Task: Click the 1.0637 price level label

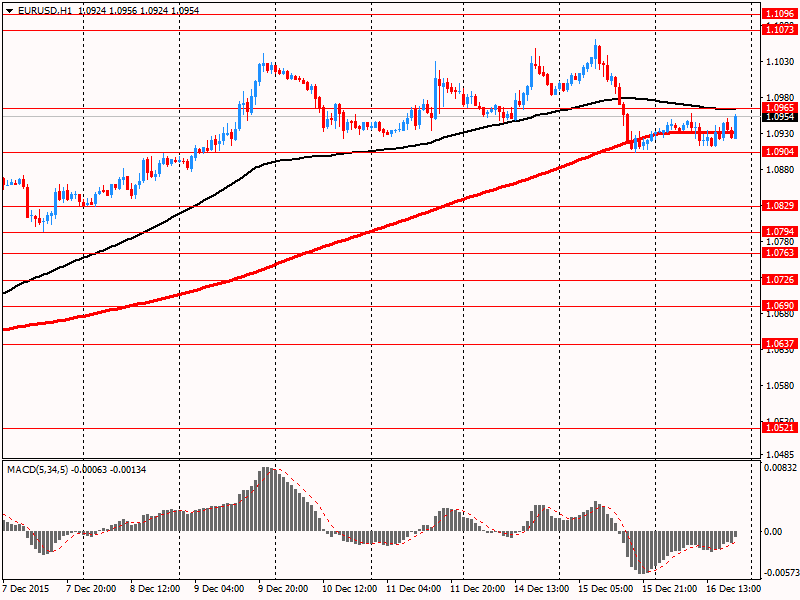Action: [779, 344]
